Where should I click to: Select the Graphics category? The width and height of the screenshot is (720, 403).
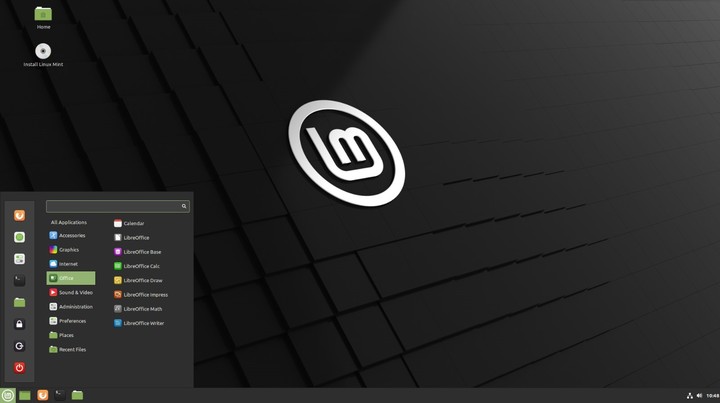coord(69,250)
